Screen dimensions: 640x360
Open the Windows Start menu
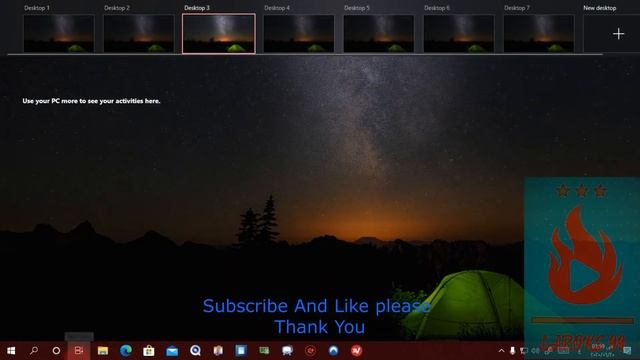click(x=11, y=351)
